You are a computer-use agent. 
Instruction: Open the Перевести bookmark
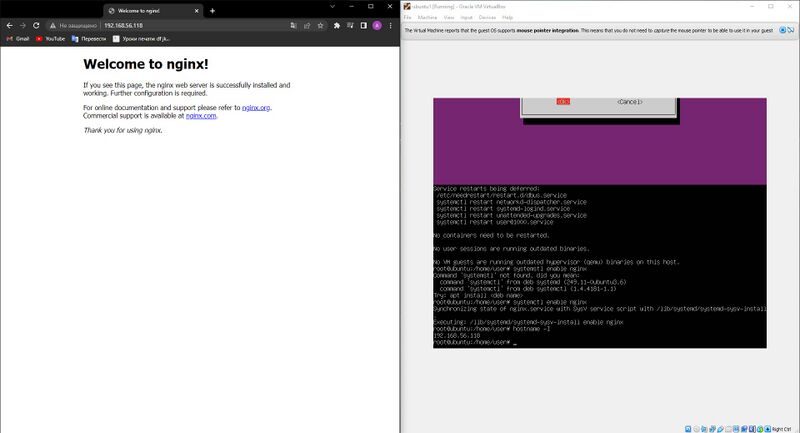[x=89, y=39]
